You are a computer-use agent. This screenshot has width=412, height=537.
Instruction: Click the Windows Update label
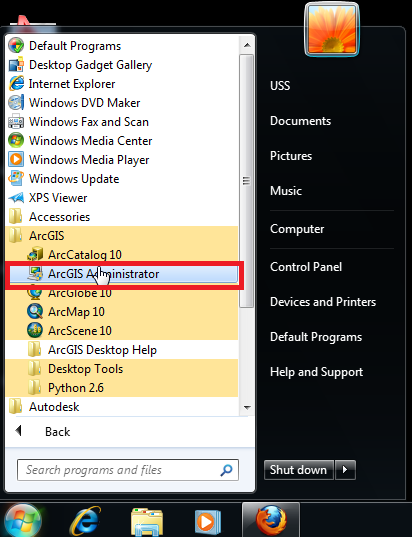[74, 179]
